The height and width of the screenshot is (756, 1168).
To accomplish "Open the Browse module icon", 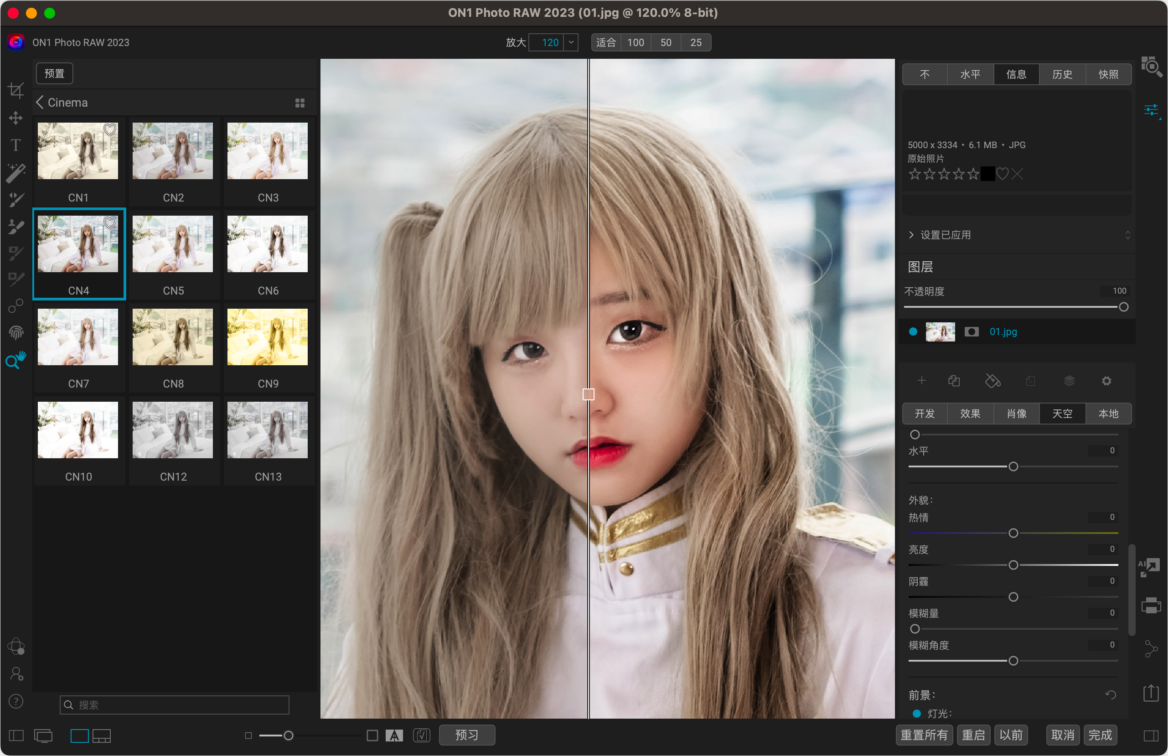I will tap(1151, 66).
